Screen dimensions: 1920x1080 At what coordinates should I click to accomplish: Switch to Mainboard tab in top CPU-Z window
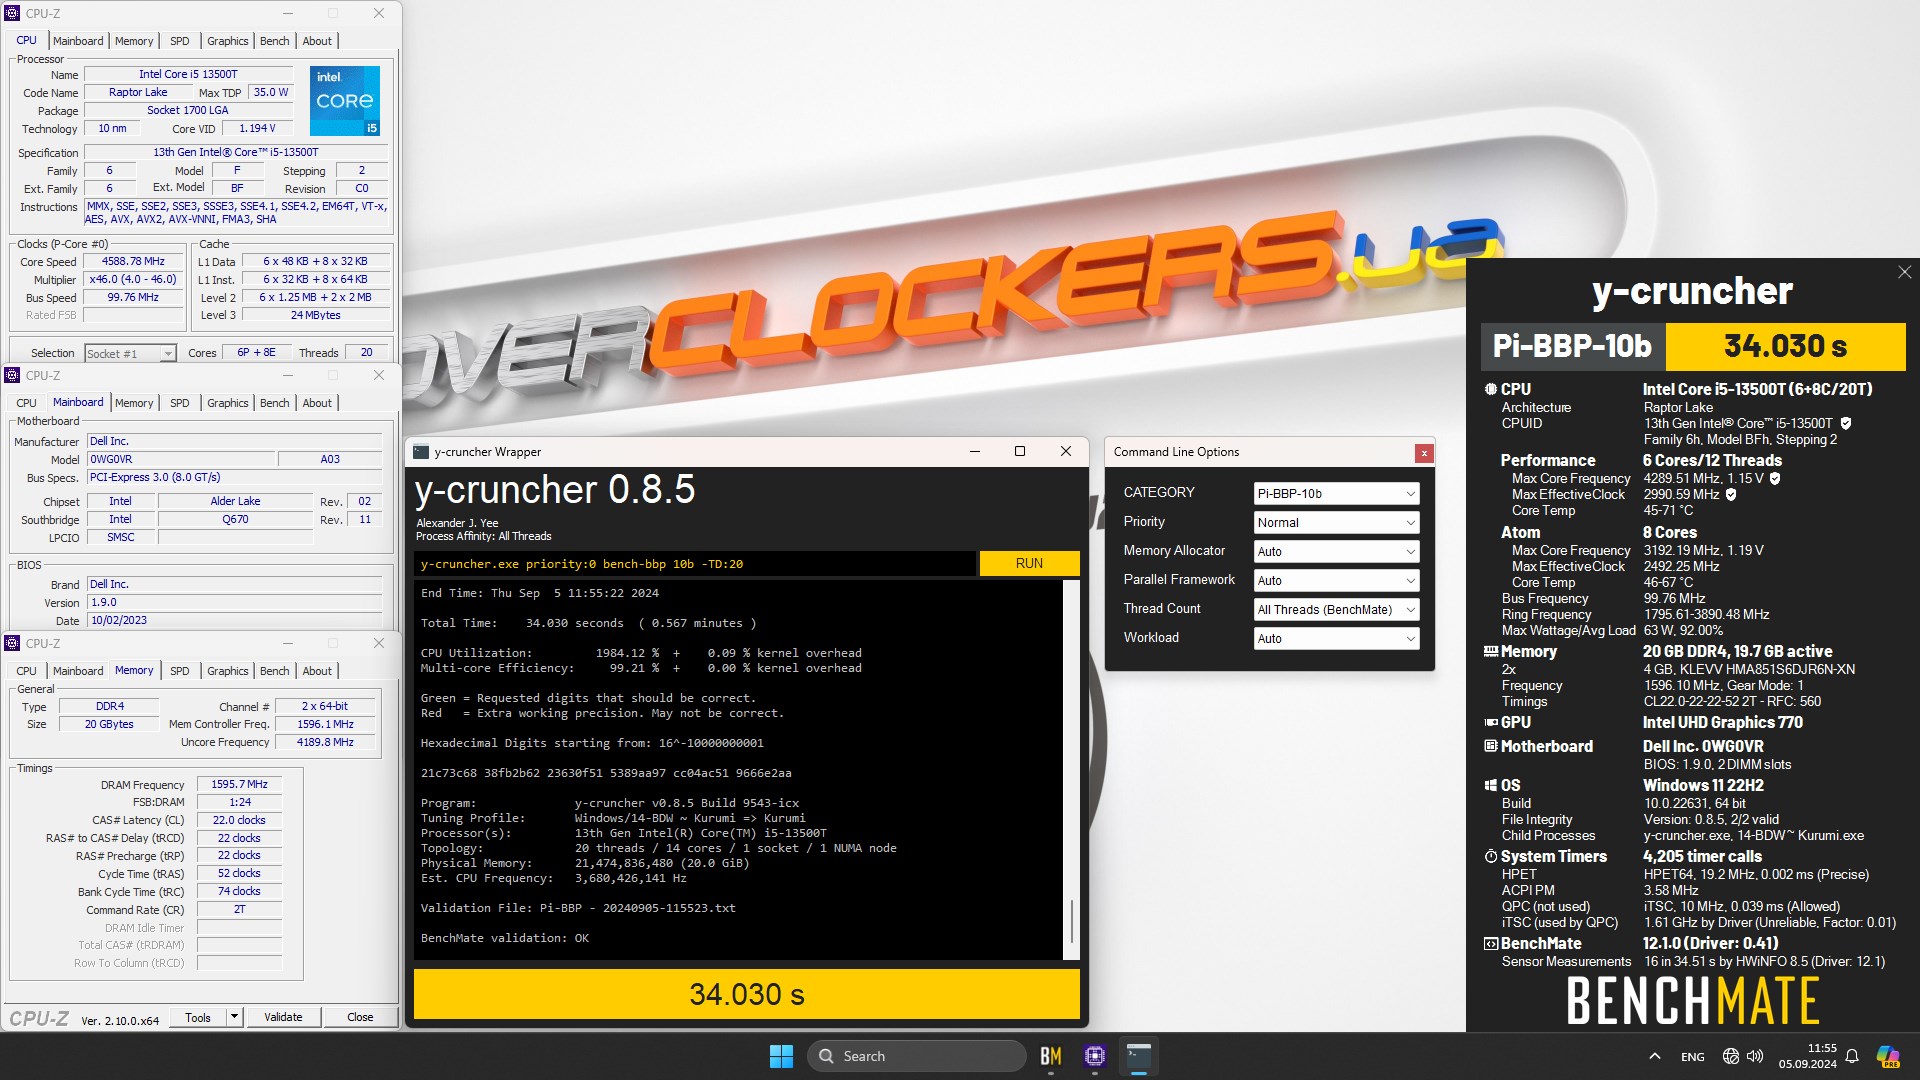(x=78, y=41)
